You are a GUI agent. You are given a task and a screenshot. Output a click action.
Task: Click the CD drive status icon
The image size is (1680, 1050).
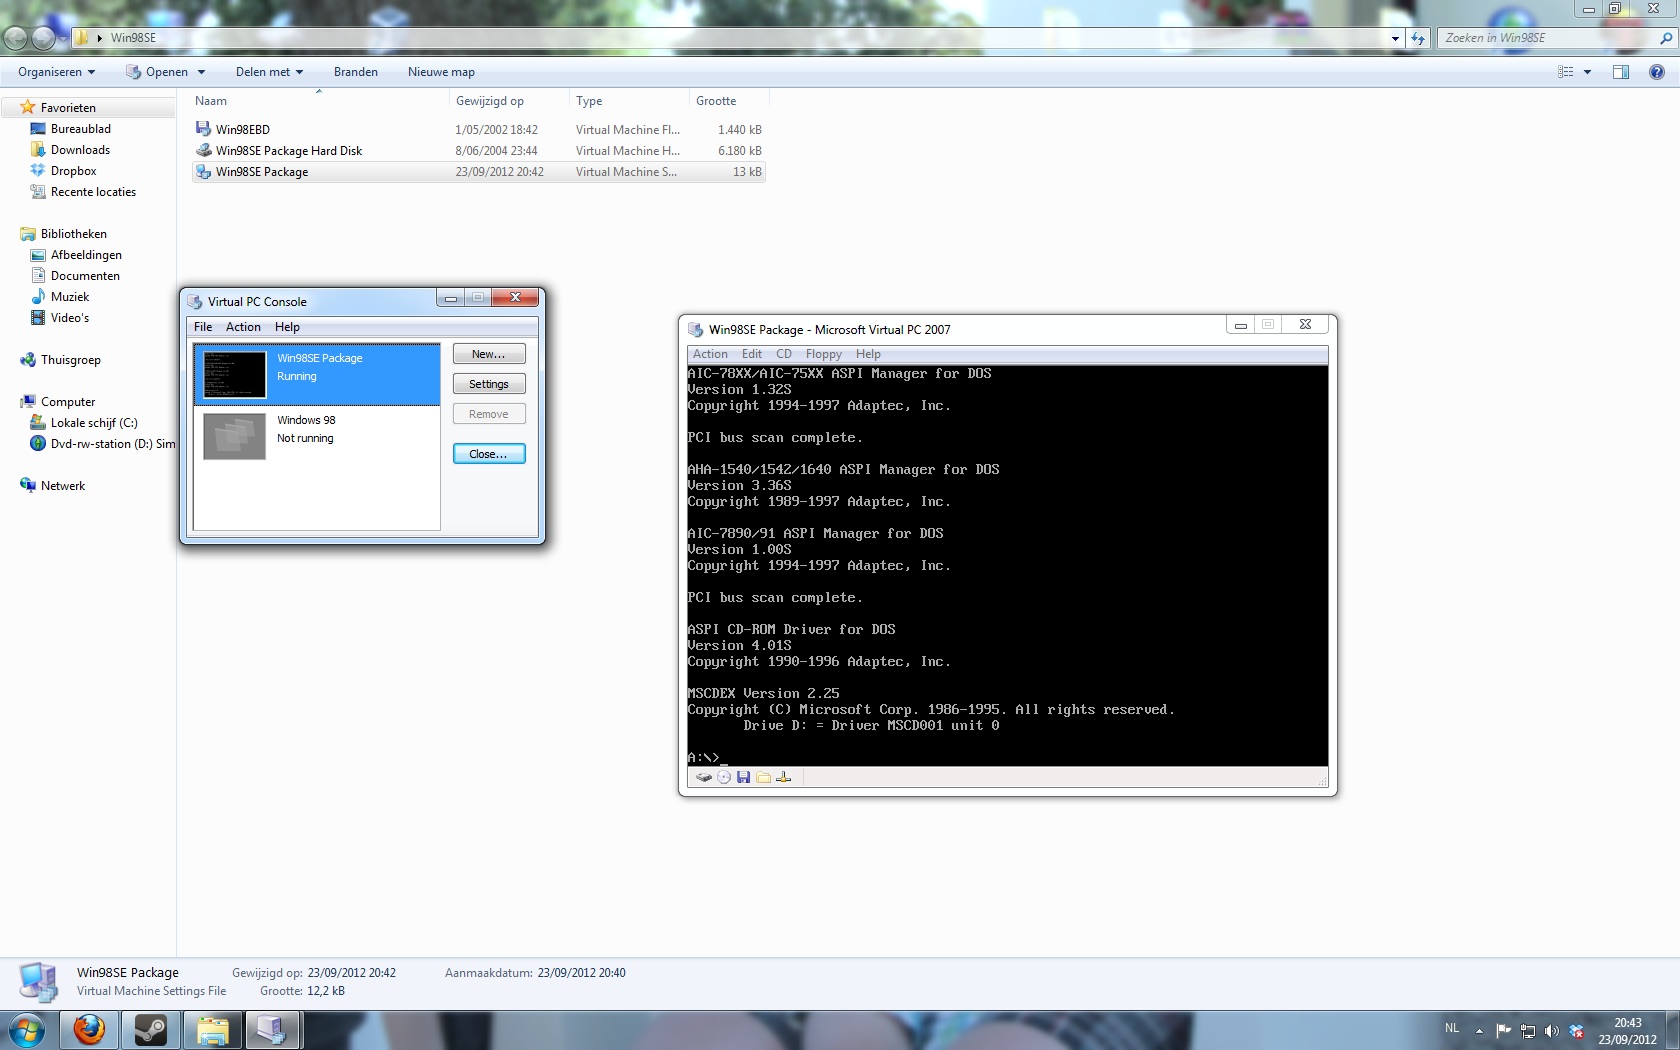point(724,777)
